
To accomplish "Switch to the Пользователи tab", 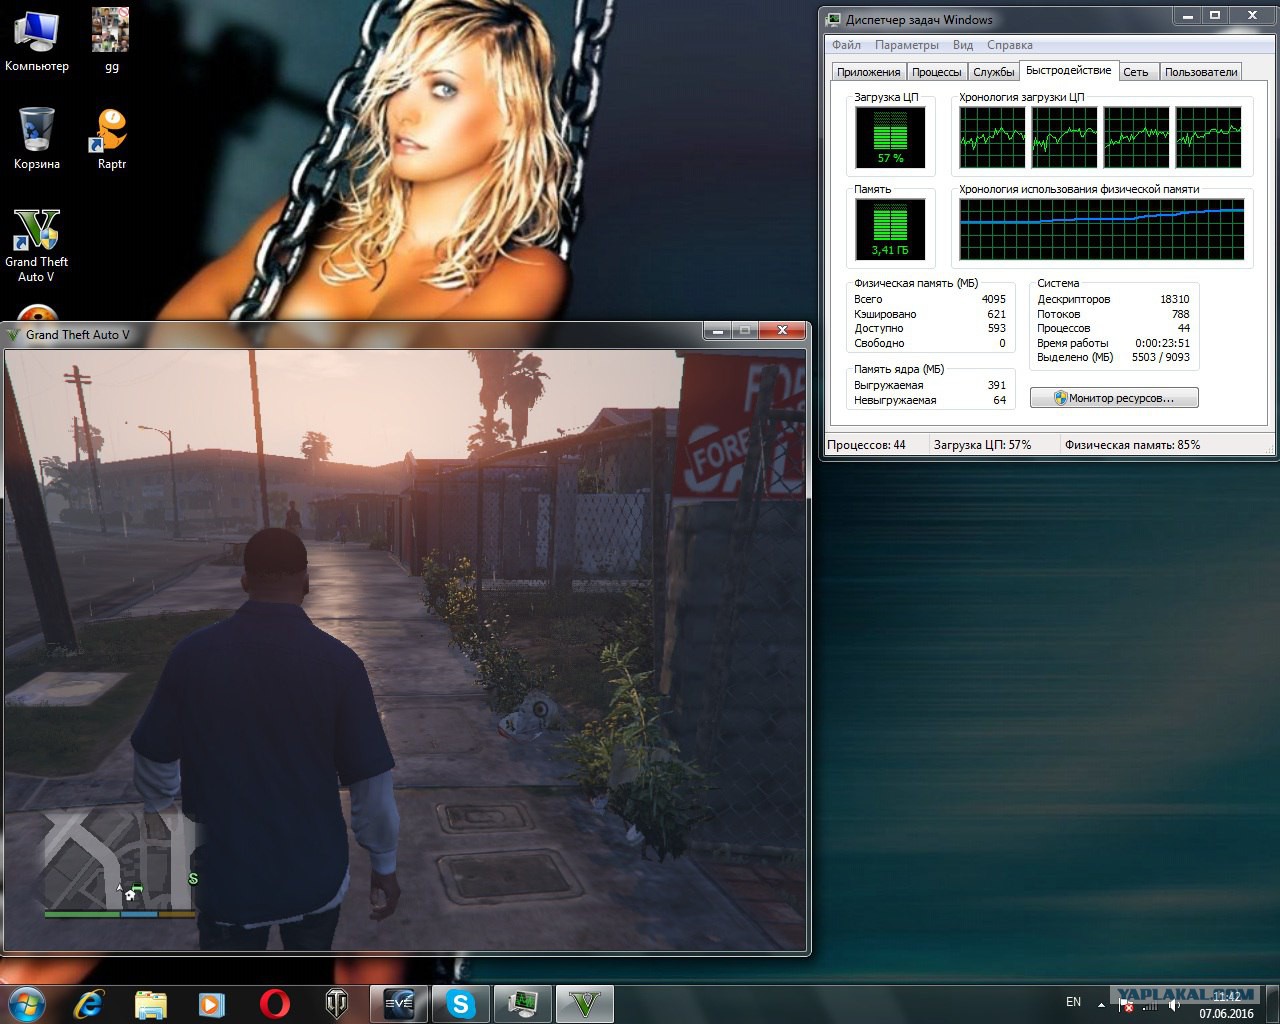I will (x=1201, y=72).
